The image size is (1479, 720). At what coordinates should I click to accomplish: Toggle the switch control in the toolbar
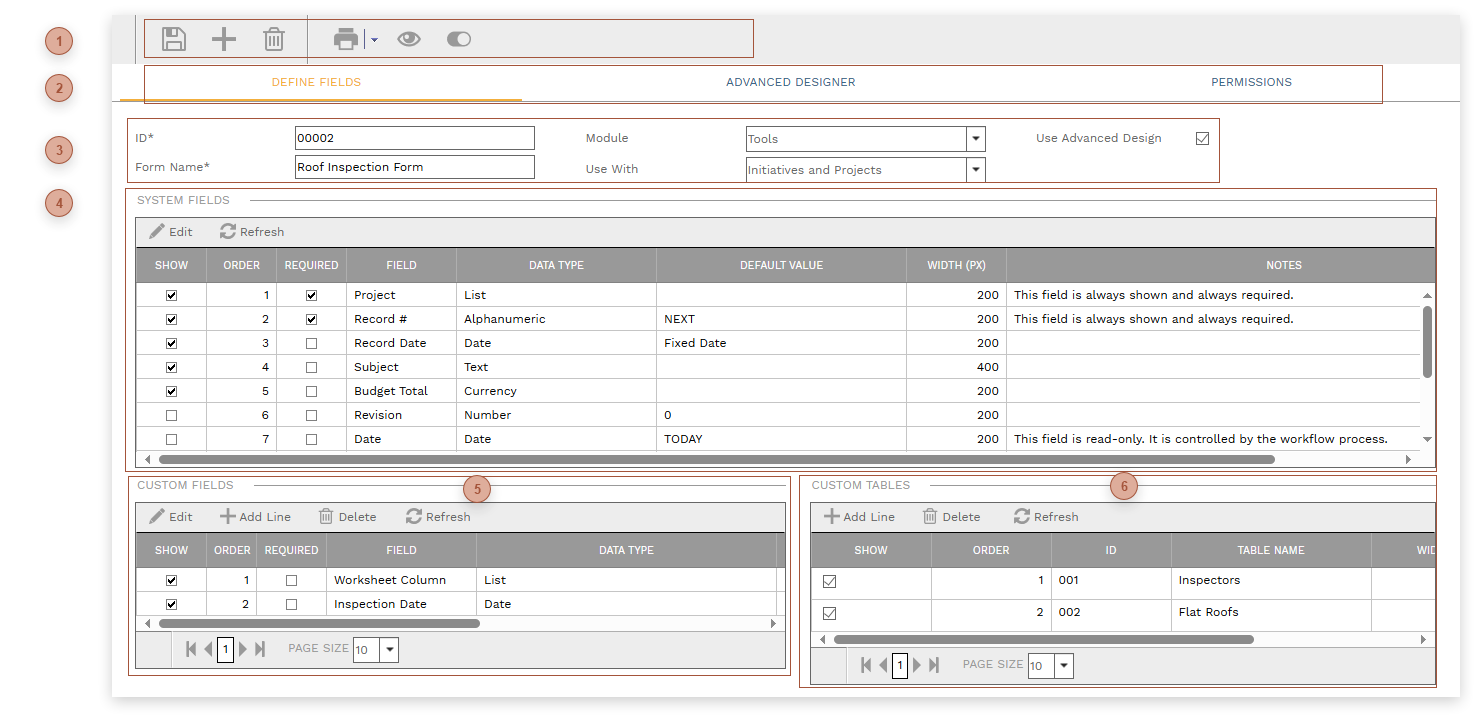pyautogui.click(x=458, y=38)
